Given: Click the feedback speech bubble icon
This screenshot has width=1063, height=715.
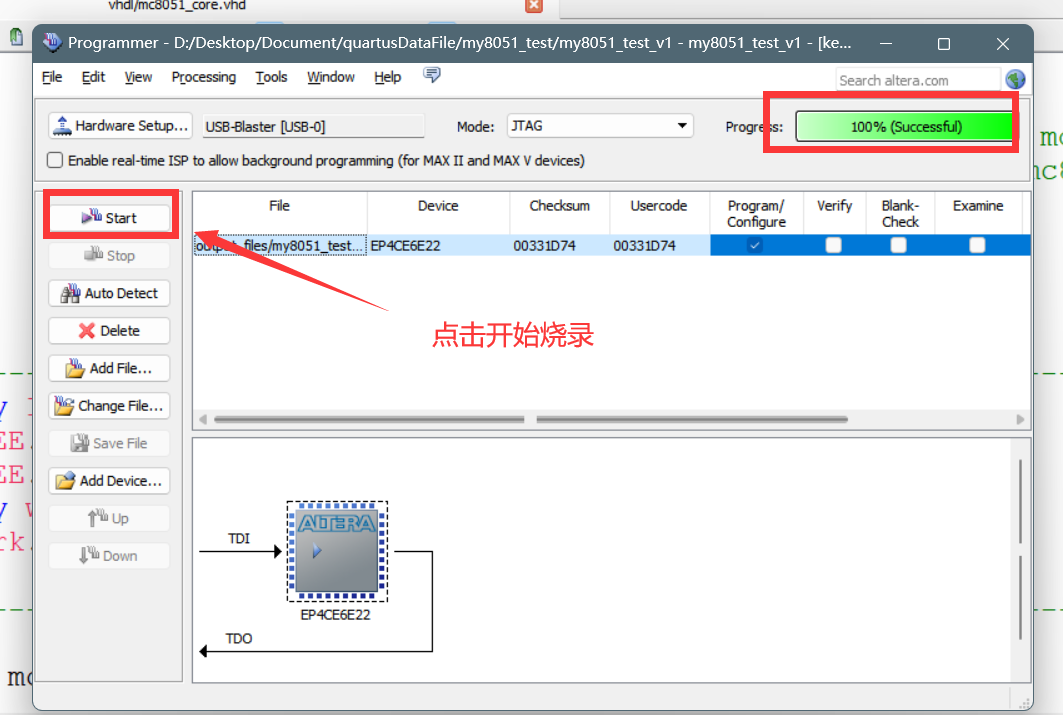Looking at the screenshot, I should click(432, 75).
